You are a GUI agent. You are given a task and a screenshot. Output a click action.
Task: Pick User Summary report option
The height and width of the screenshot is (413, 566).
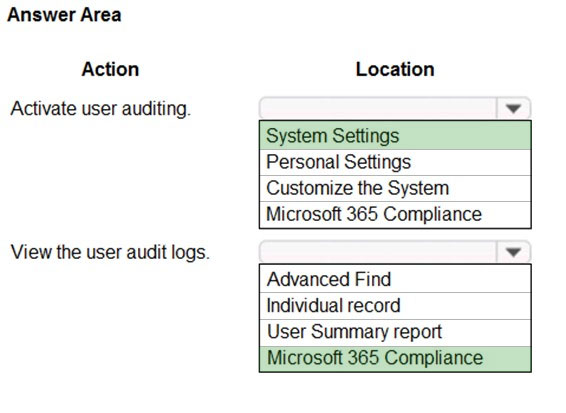[395, 332]
